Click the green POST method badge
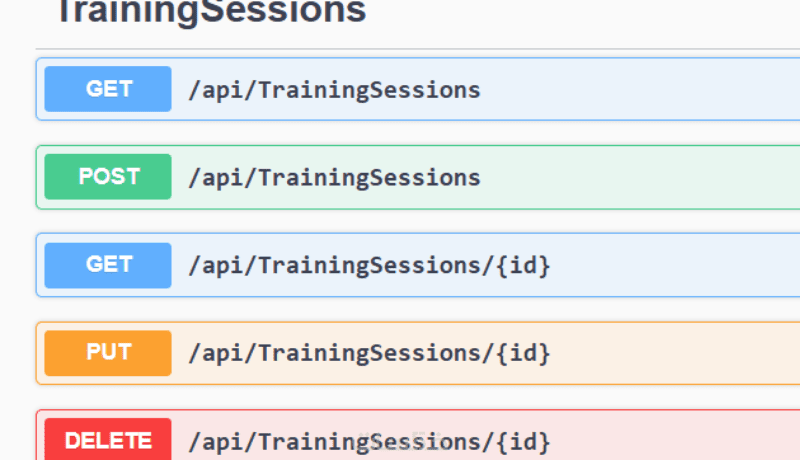Screen dimensions: 800x460 [108, 177]
